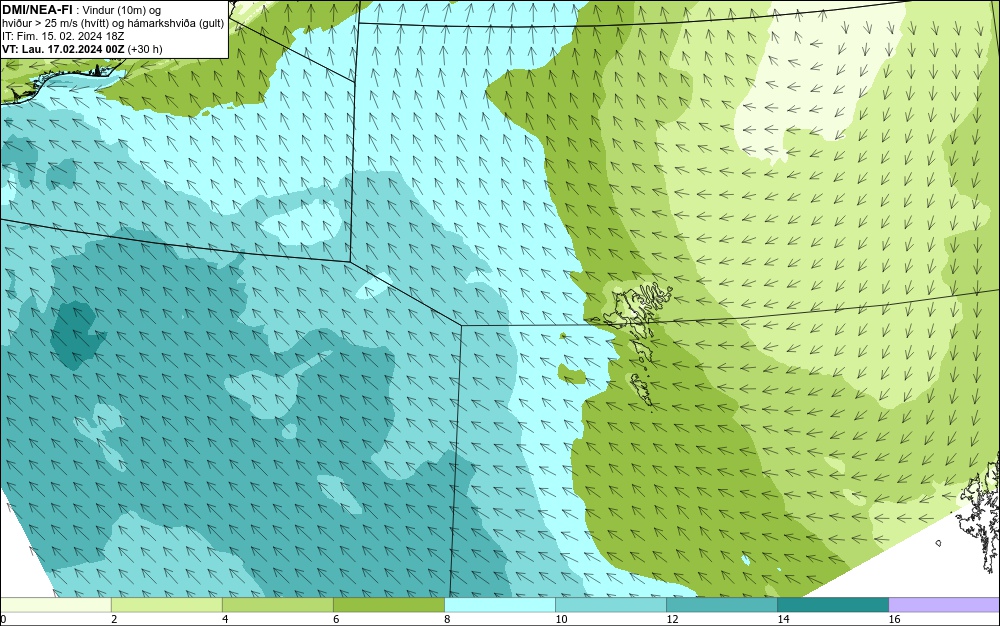Click the legend scale label '2'

coord(114,619)
